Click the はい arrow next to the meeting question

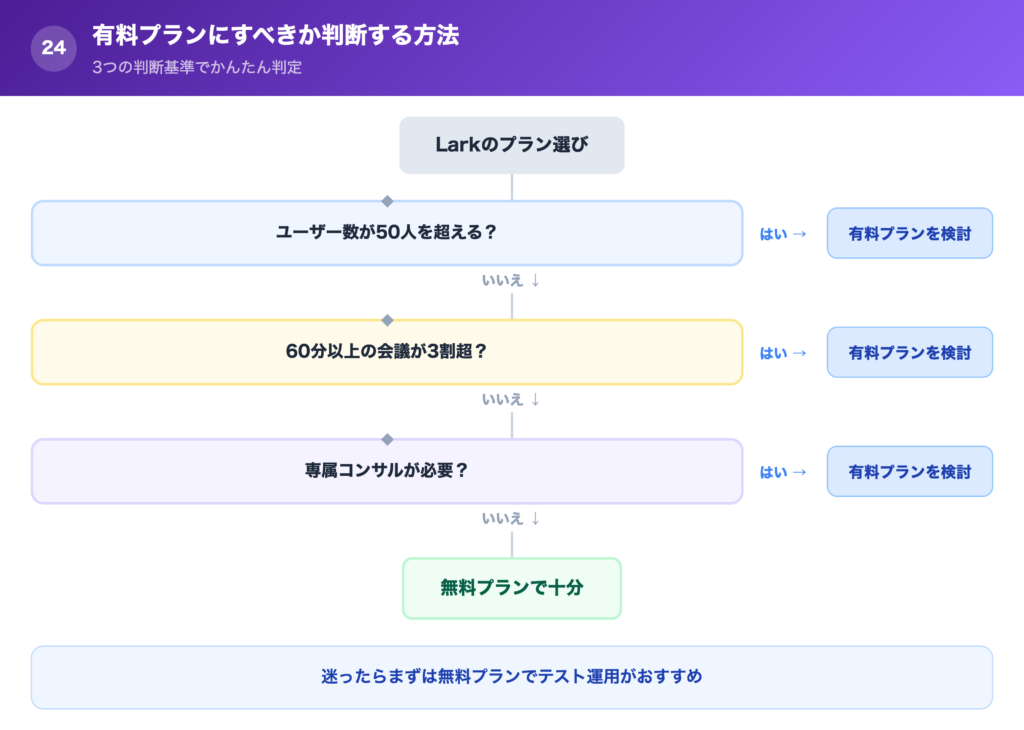781,352
